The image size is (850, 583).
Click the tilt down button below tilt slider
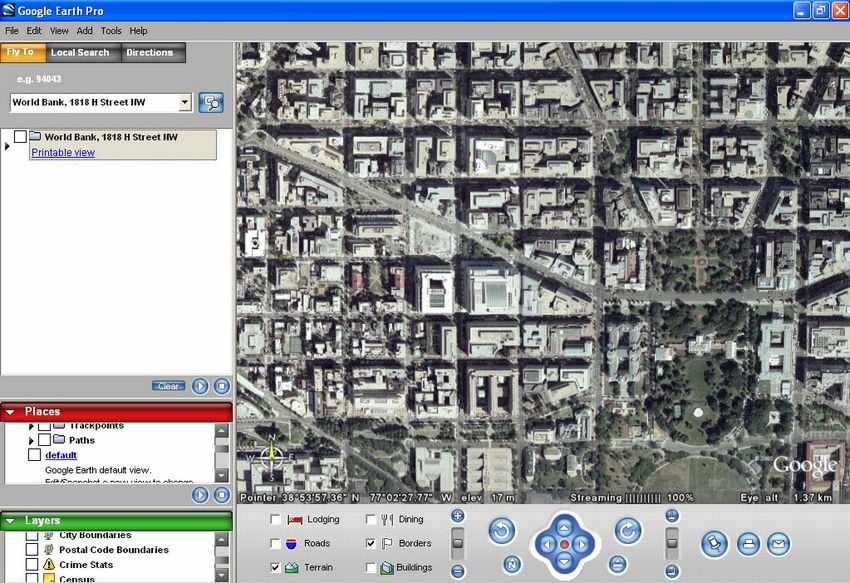tap(672, 571)
